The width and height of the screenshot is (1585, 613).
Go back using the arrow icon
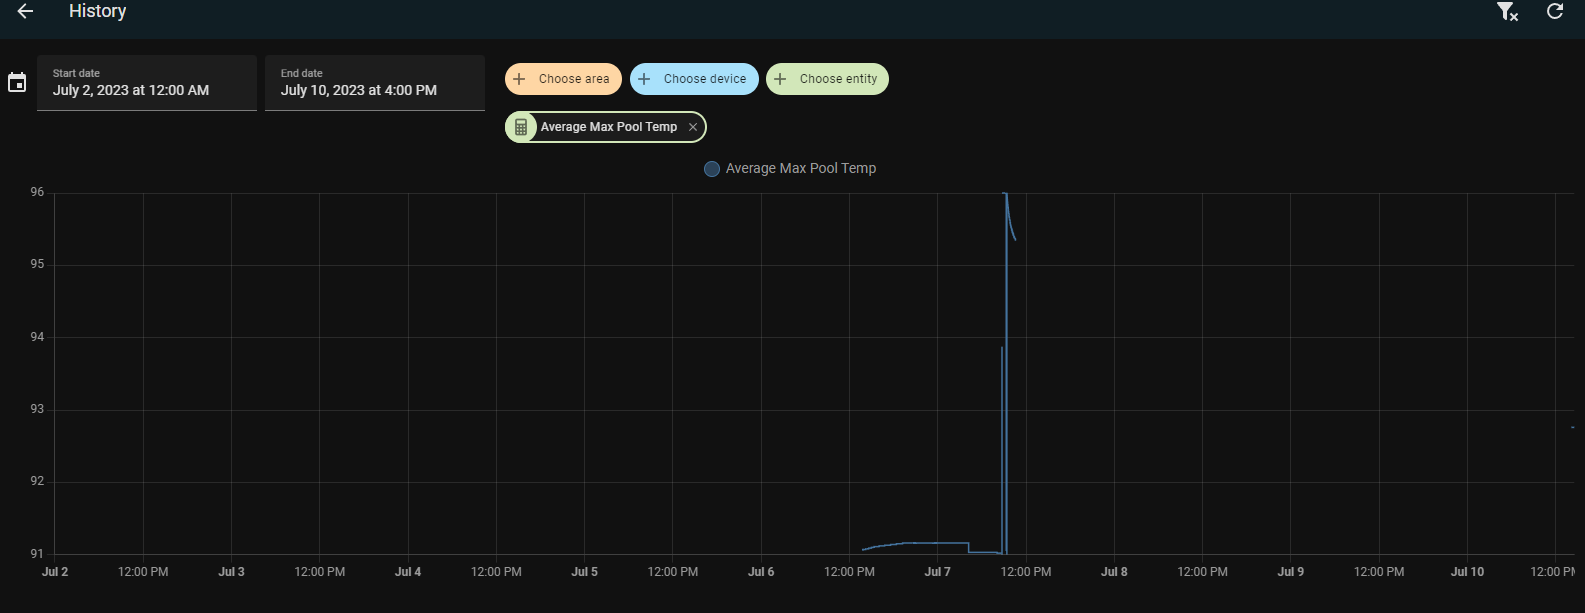(26, 11)
